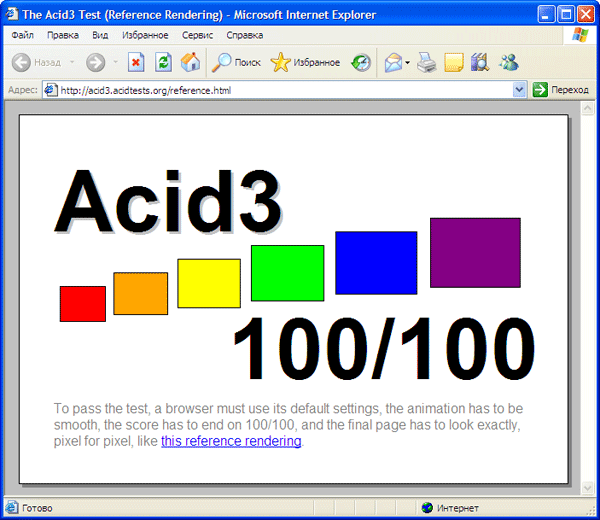The height and width of the screenshot is (520, 600).
Task: Click the Acid3 heading text
Action: [169, 201]
